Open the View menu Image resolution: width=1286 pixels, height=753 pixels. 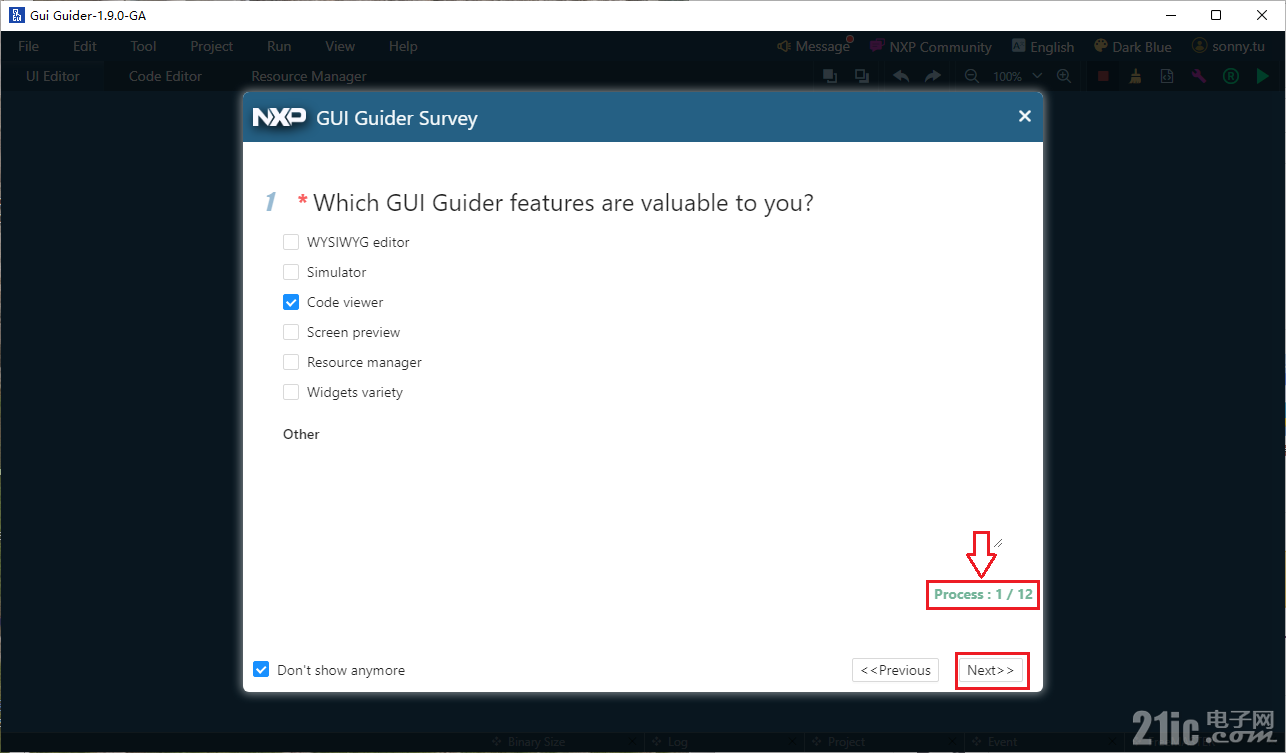[x=340, y=47]
